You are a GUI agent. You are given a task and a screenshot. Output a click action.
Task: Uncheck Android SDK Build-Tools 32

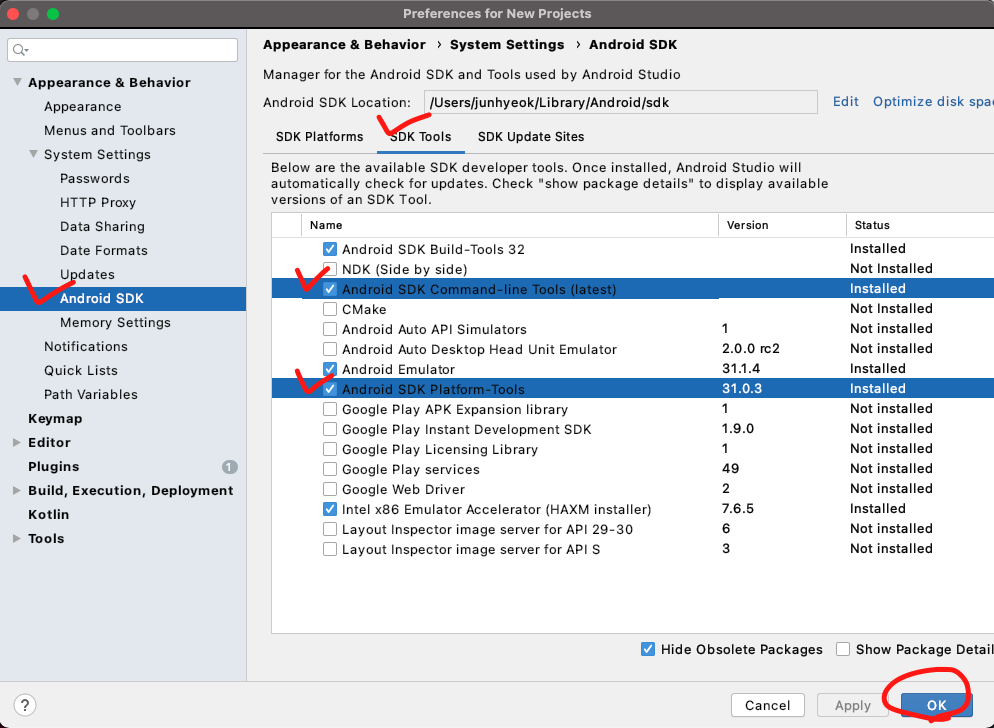pos(330,249)
